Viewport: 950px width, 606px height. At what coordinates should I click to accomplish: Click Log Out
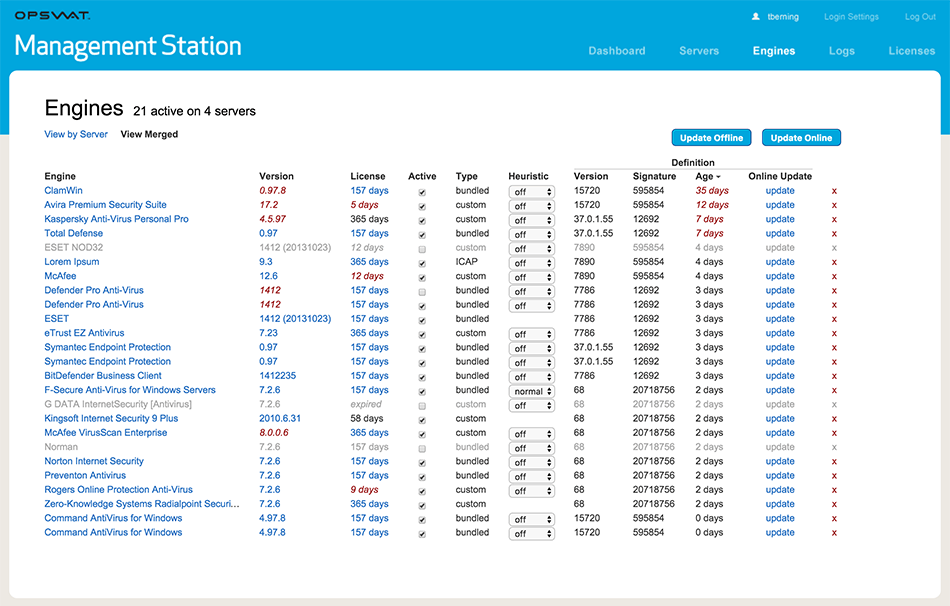tap(920, 17)
